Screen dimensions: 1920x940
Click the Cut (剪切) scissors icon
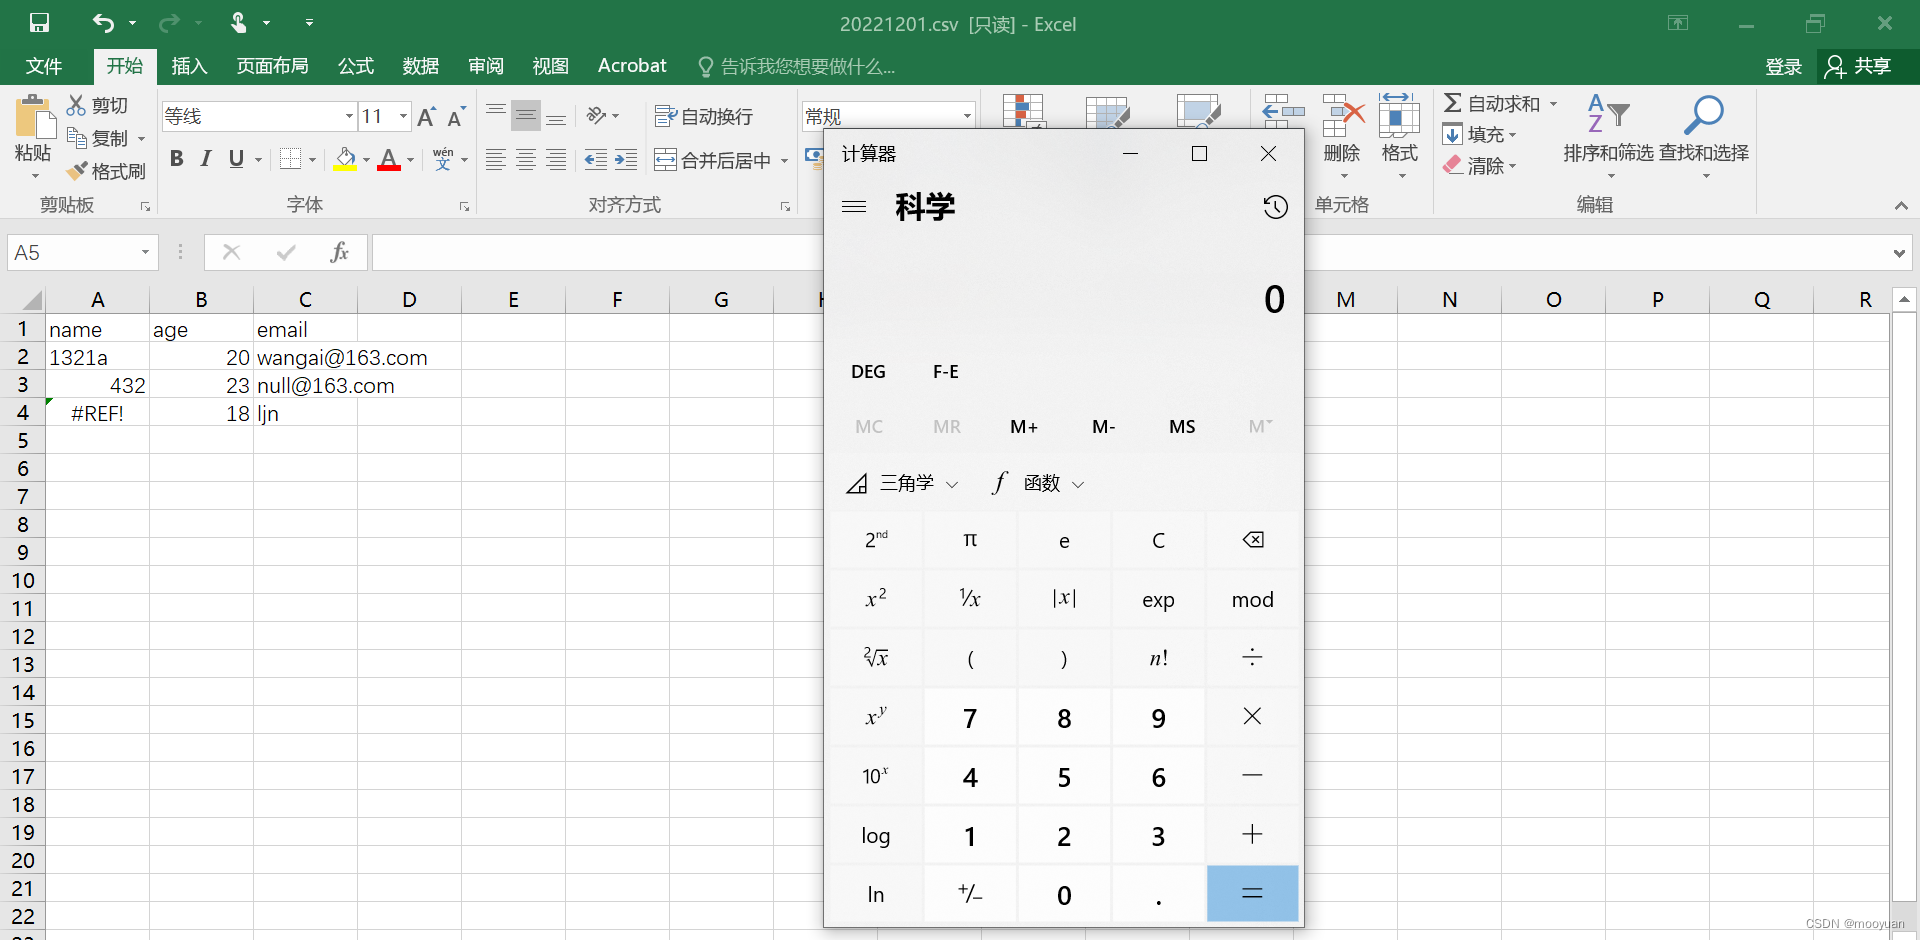tap(76, 105)
